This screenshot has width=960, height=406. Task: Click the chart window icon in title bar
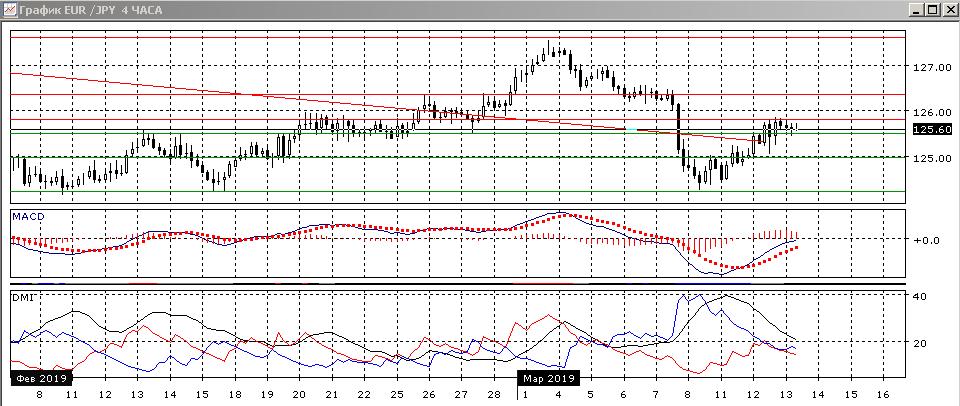[x=9, y=9]
